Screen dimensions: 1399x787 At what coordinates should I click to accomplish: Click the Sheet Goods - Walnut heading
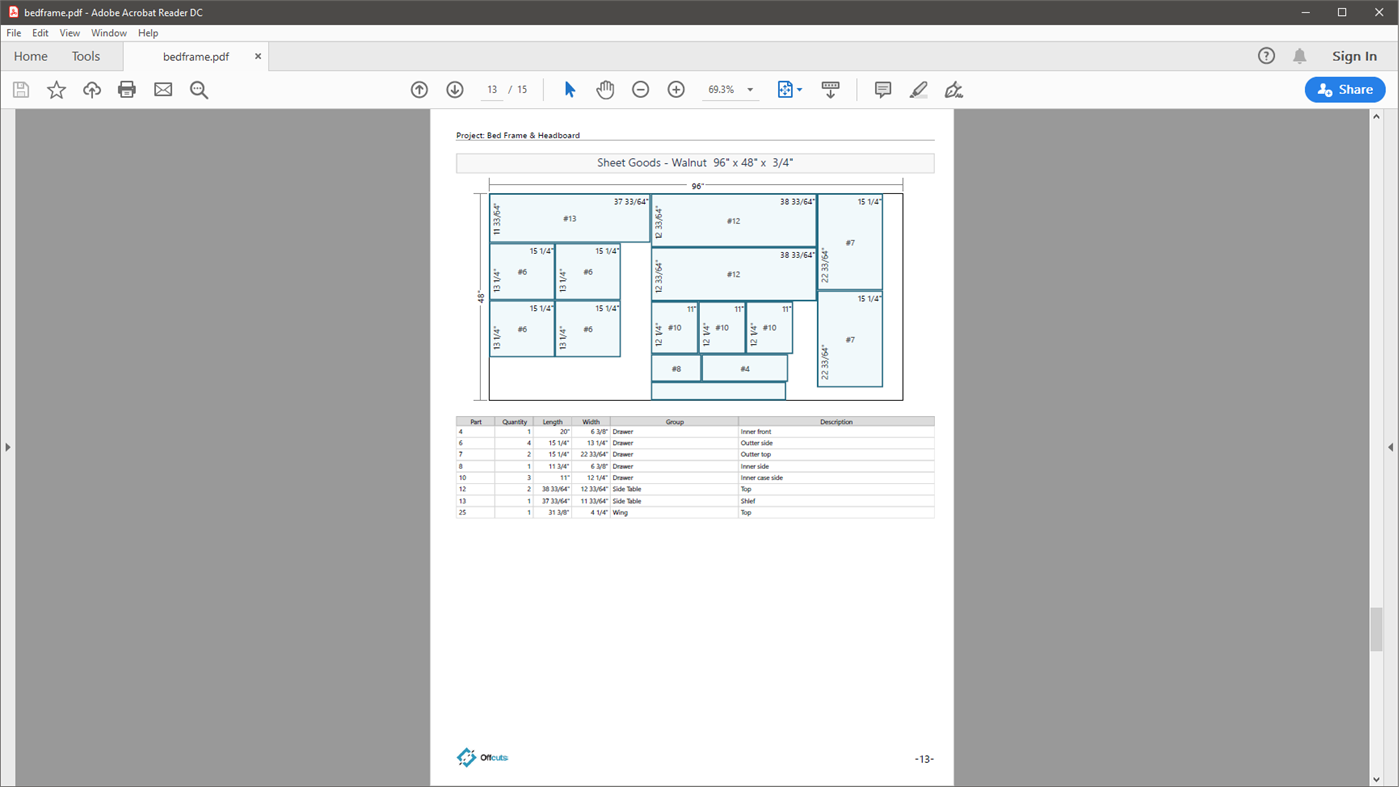(x=695, y=163)
